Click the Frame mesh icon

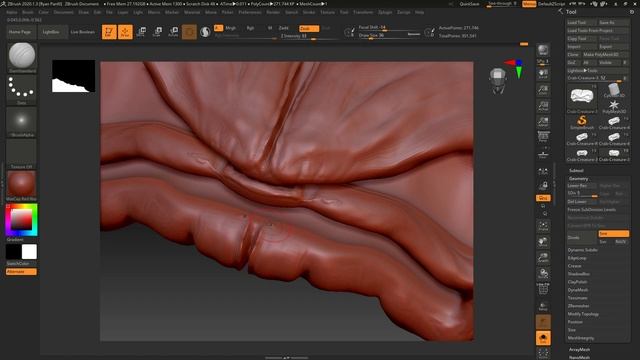(x=543, y=226)
